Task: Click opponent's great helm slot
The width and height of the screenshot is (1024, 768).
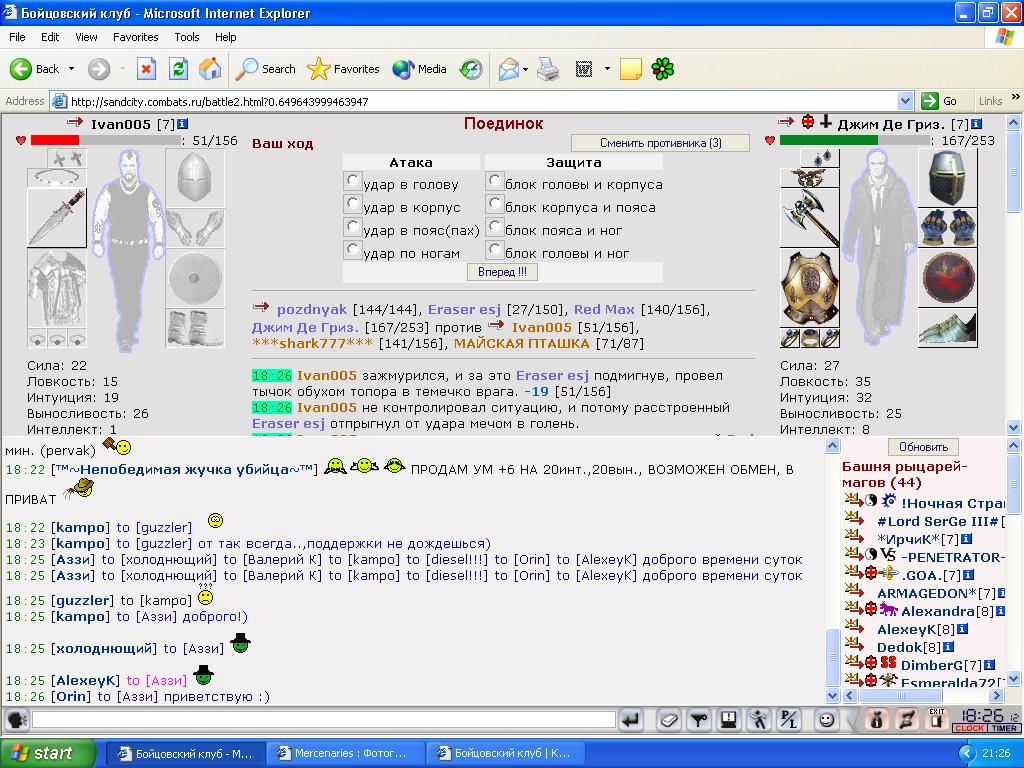Action: click(x=948, y=178)
